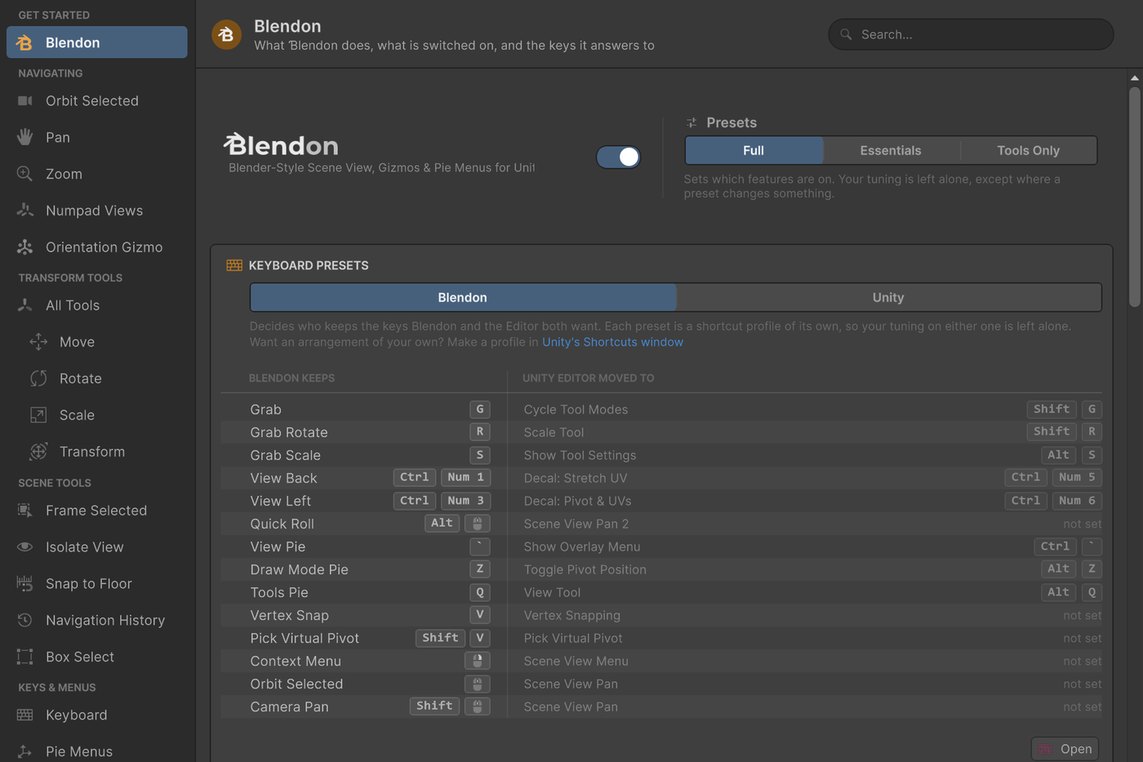The image size is (1143, 762).
Task: Choose the Unity keyboard preset
Action: tap(888, 298)
